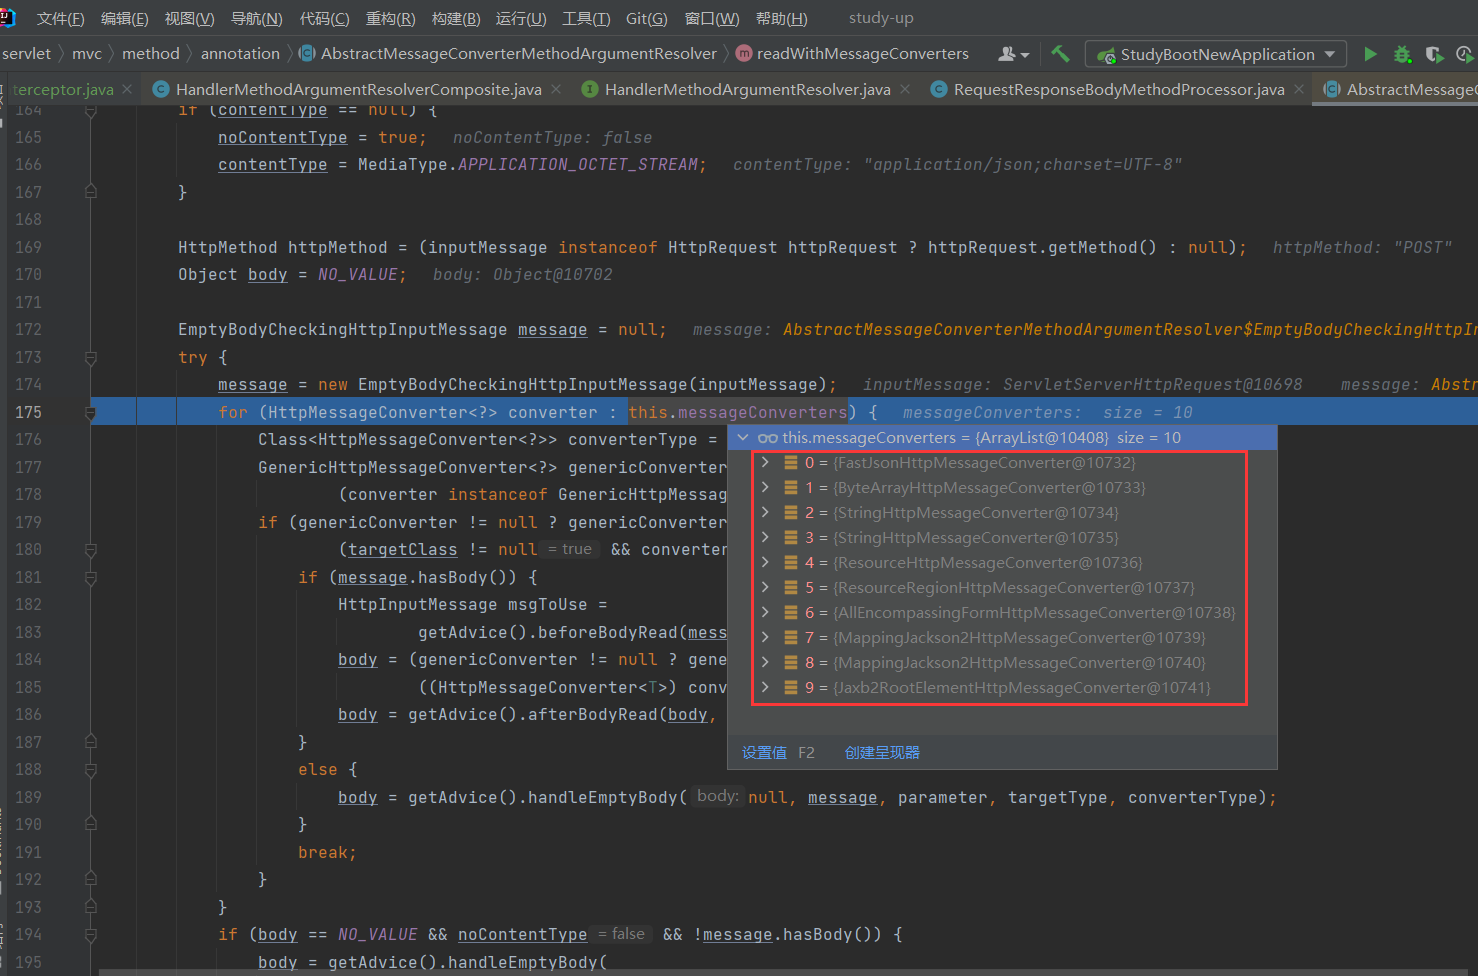This screenshot has width=1478, height=976.
Task: Click the class icon on the HandlerMethodArgumentResolverComposite.java tab
Action: coord(160,90)
